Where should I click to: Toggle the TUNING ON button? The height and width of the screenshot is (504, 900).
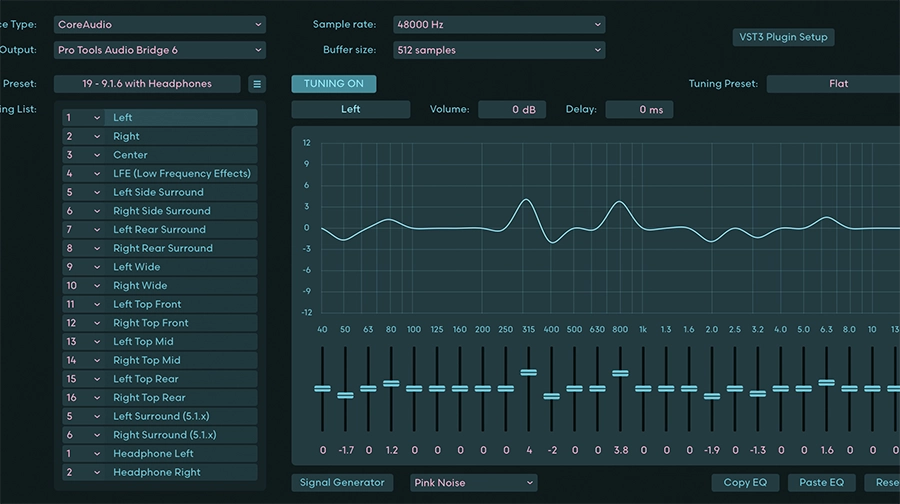[x=334, y=84]
